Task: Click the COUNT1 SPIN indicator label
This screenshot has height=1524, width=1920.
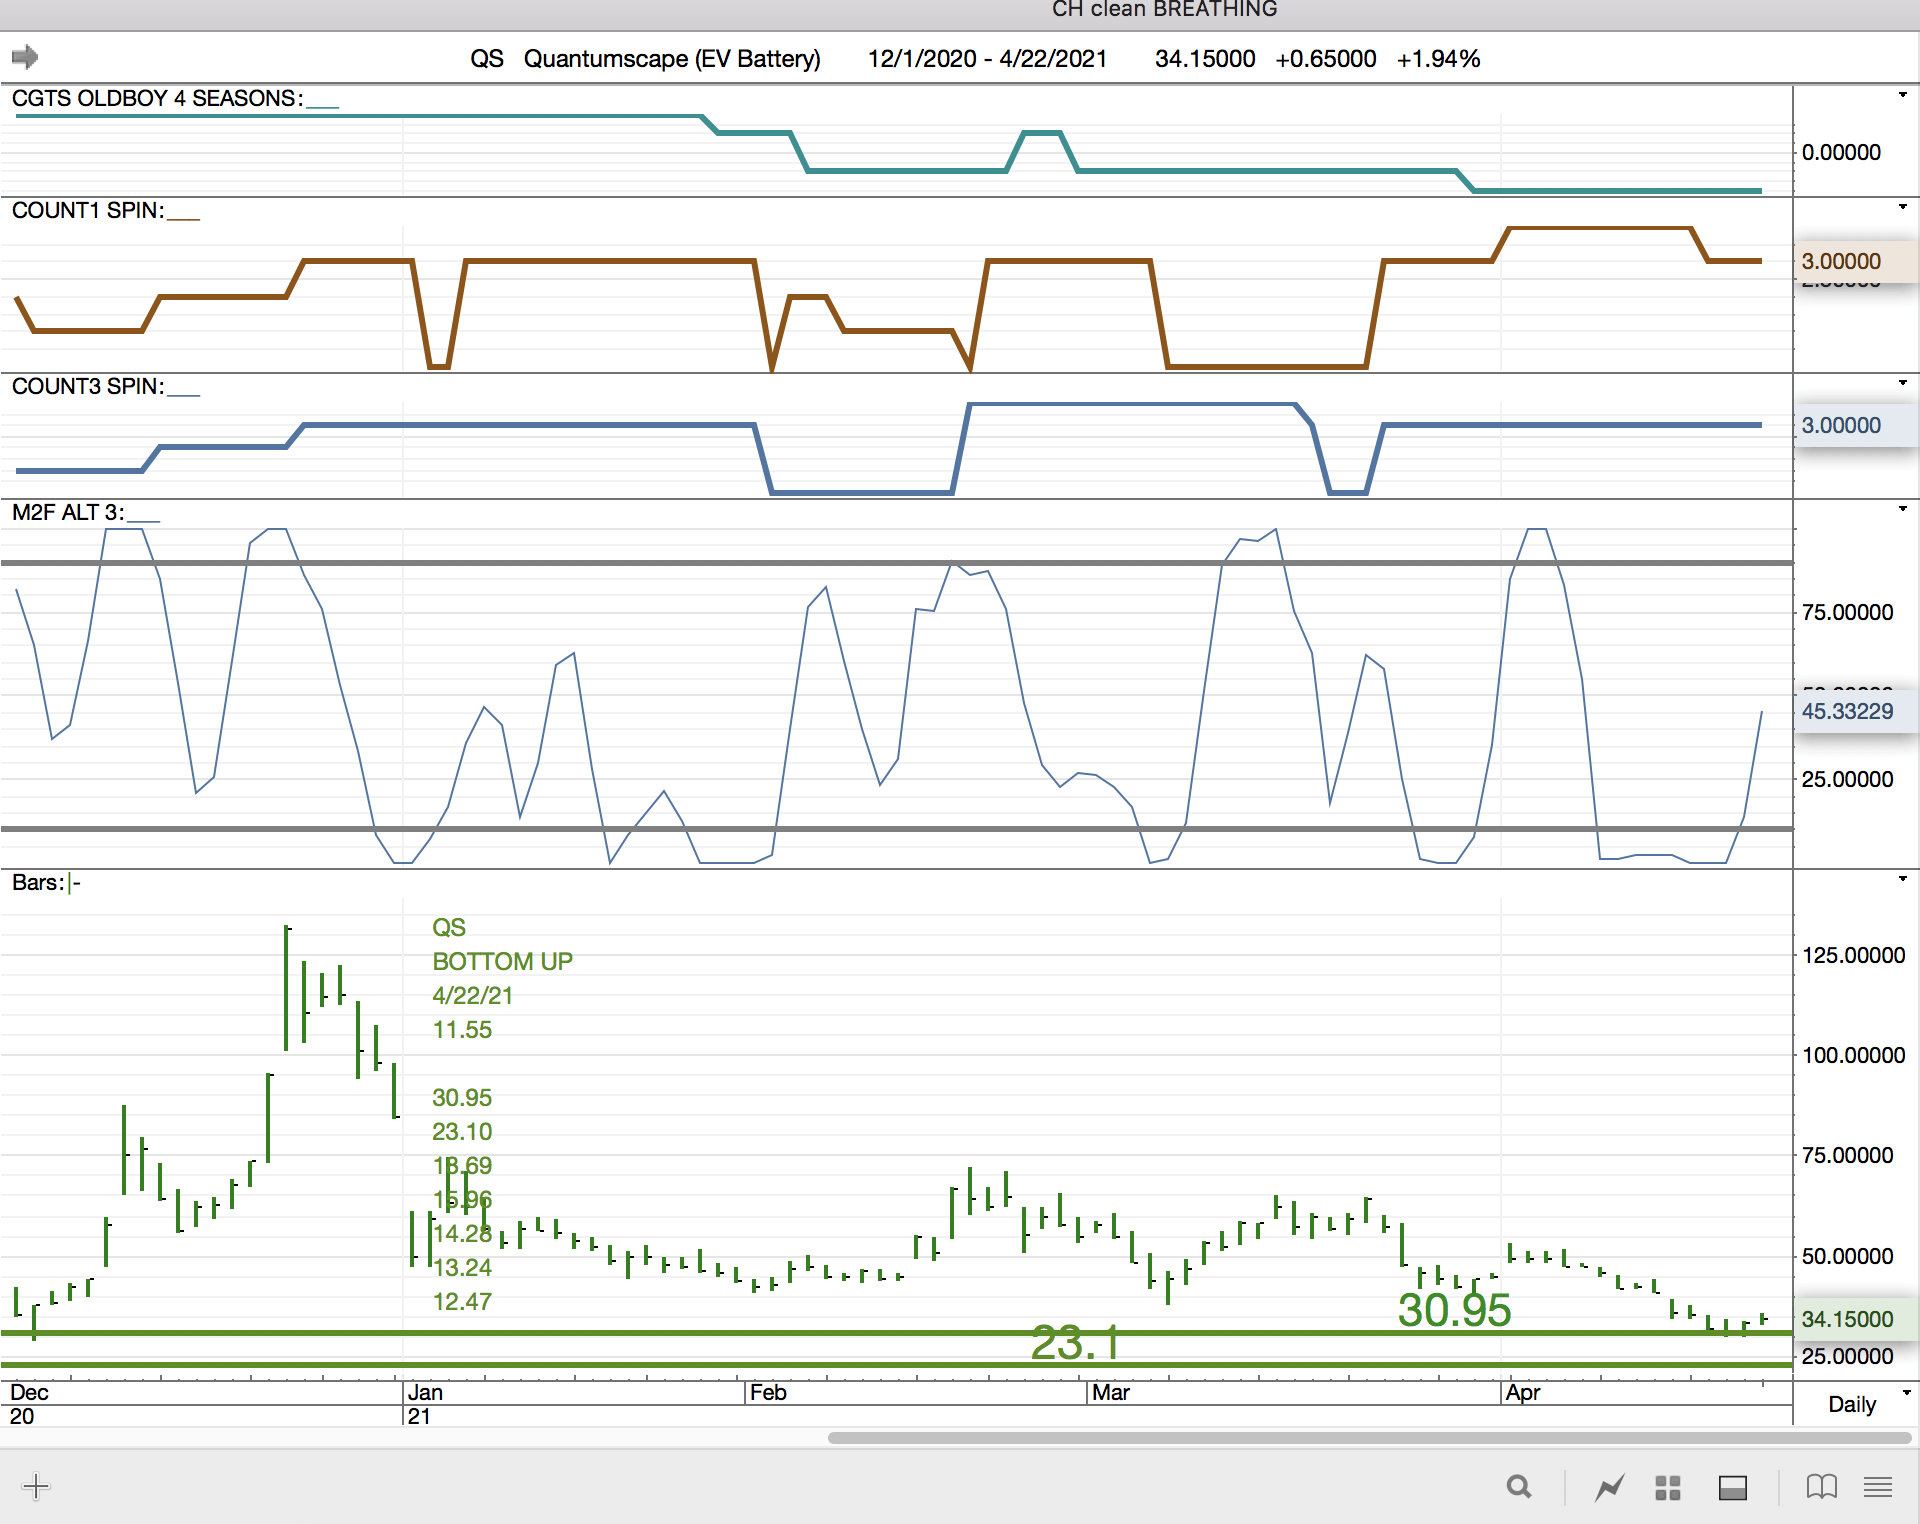Action: pyautogui.click(x=88, y=211)
